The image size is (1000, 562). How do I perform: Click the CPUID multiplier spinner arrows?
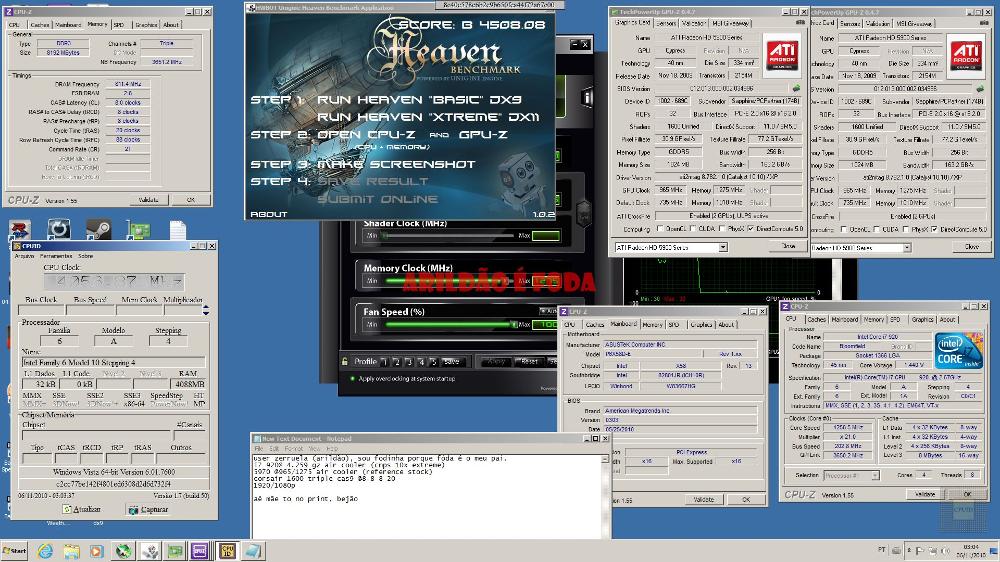(205, 310)
